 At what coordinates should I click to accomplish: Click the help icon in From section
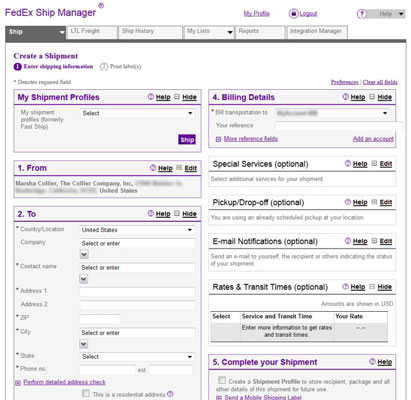pyautogui.click(x=153, y=168)
